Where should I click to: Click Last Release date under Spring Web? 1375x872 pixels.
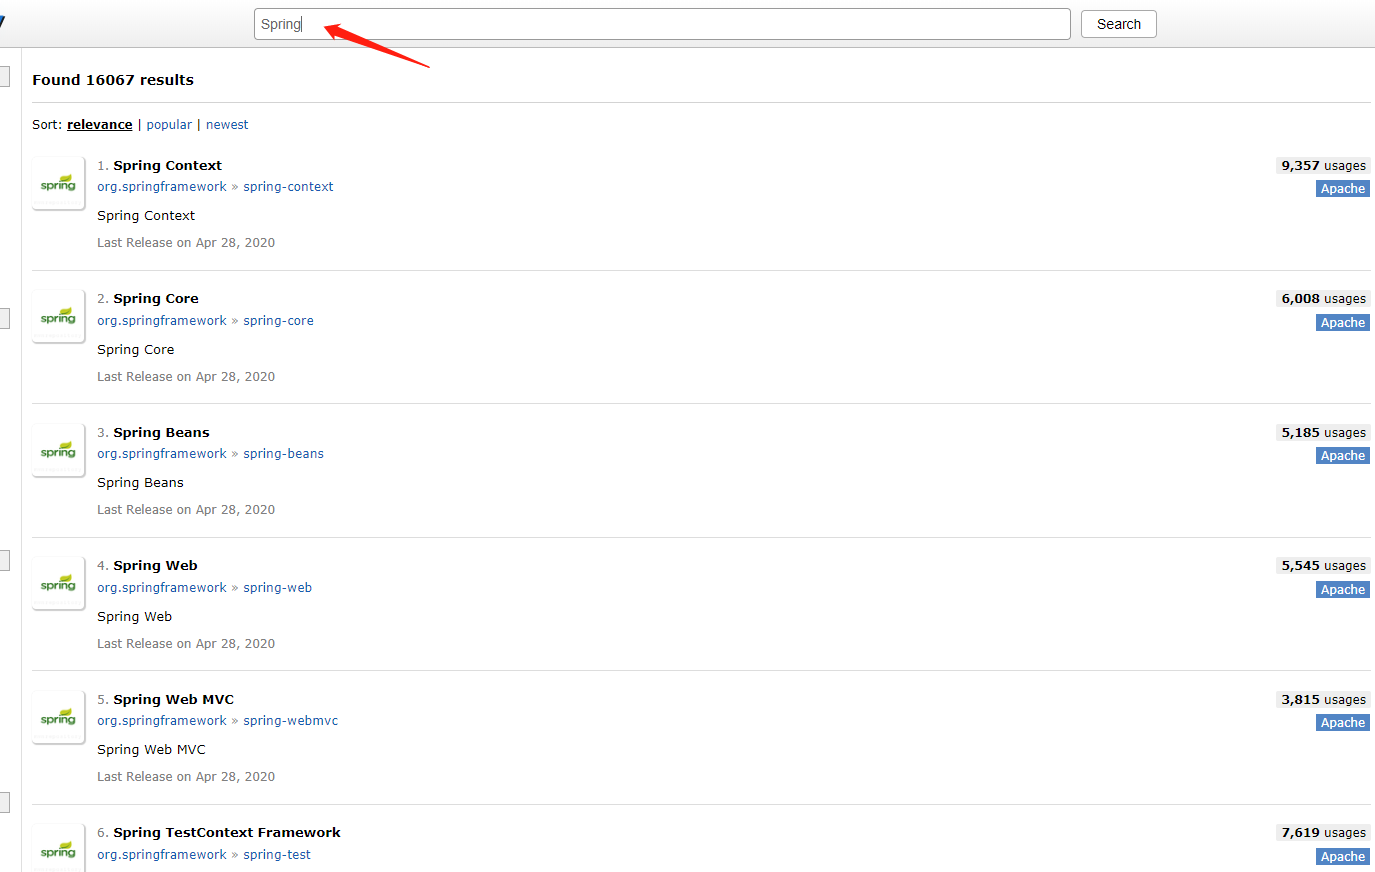[186, 644]
